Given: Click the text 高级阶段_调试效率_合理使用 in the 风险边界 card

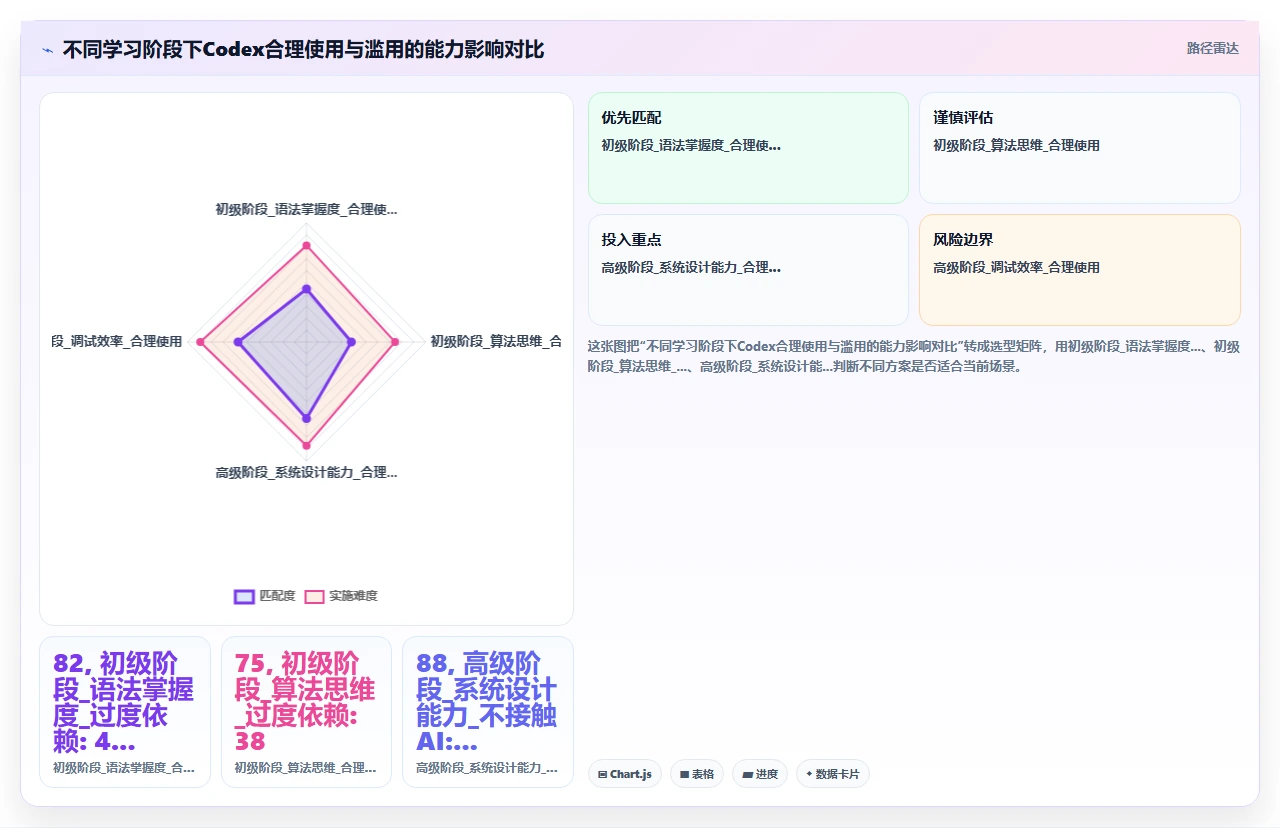Looking at the screenshot, I should click(1016, 267).
